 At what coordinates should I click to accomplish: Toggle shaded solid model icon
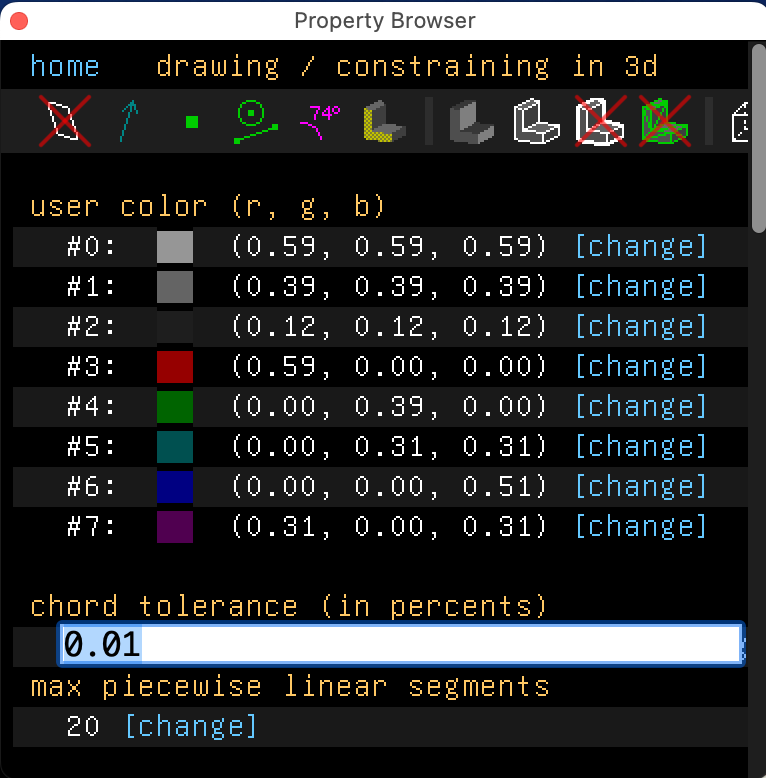471,121
